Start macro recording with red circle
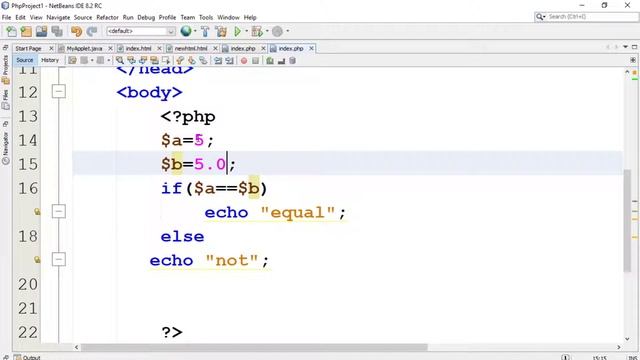Screen dimensions: 640x360 click(244, 61)
